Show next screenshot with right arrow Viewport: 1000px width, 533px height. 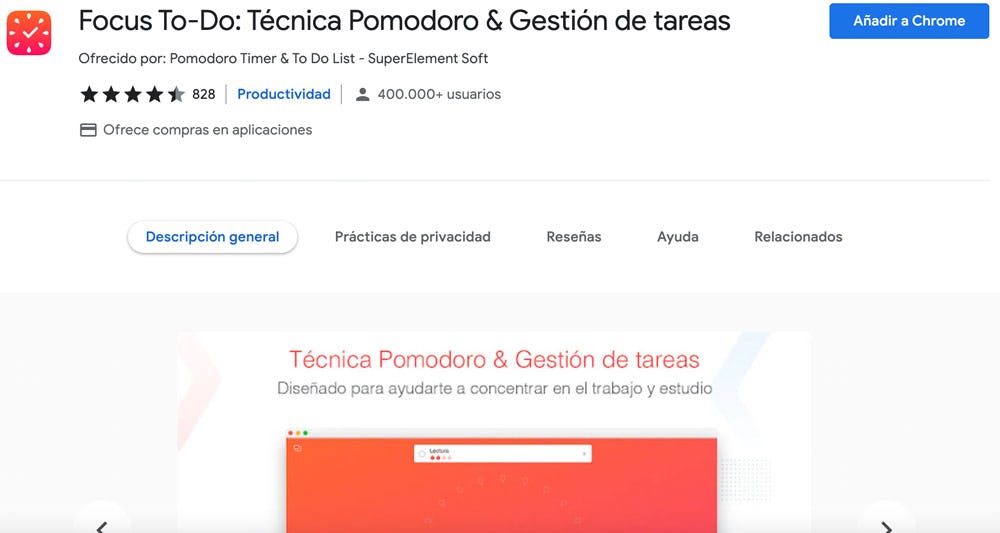click(x=886, y=522)
